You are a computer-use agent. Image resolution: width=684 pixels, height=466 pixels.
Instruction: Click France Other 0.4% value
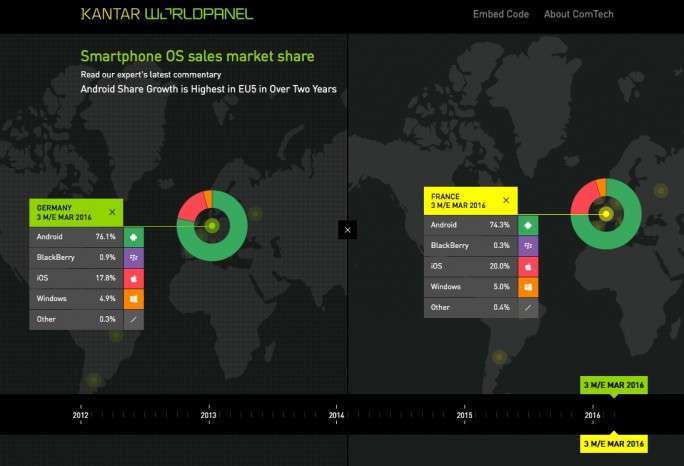[502, 308]
